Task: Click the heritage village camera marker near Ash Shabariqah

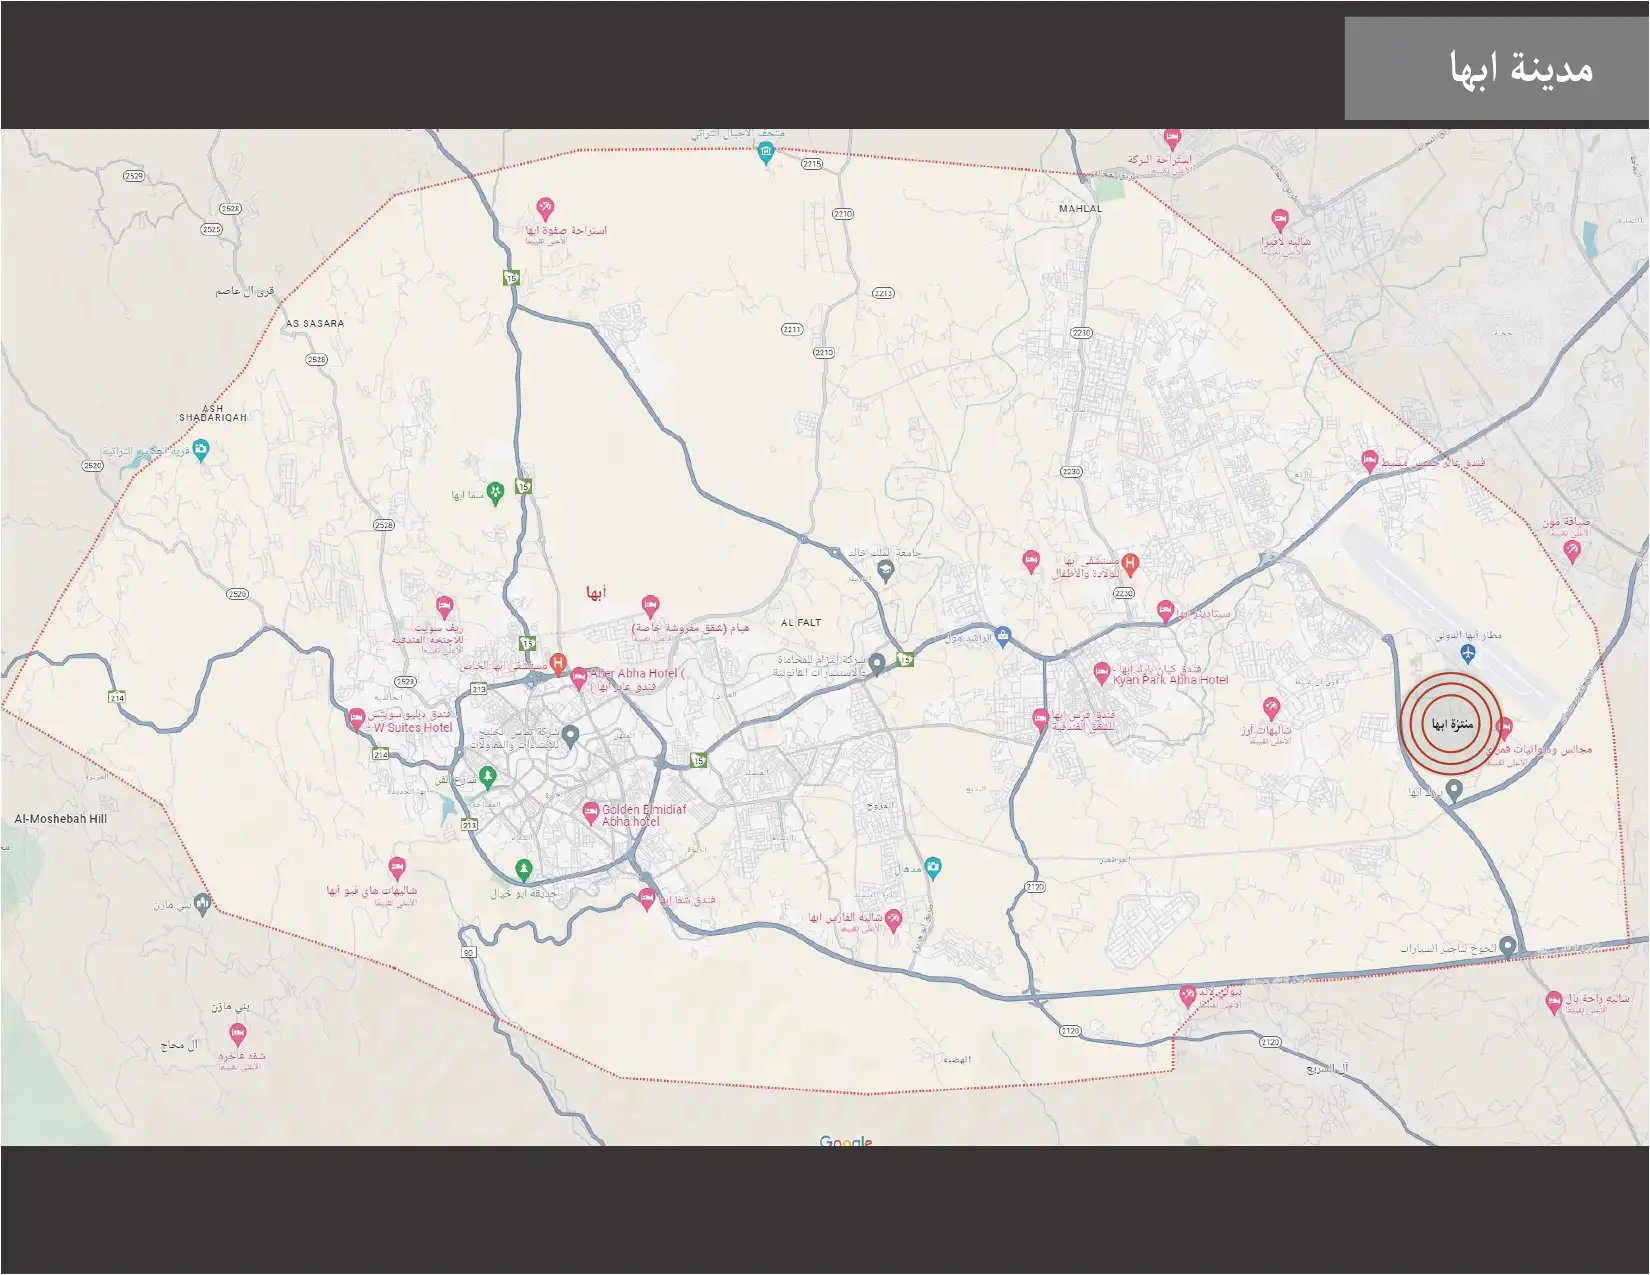Action: click(x=201, y=449)
